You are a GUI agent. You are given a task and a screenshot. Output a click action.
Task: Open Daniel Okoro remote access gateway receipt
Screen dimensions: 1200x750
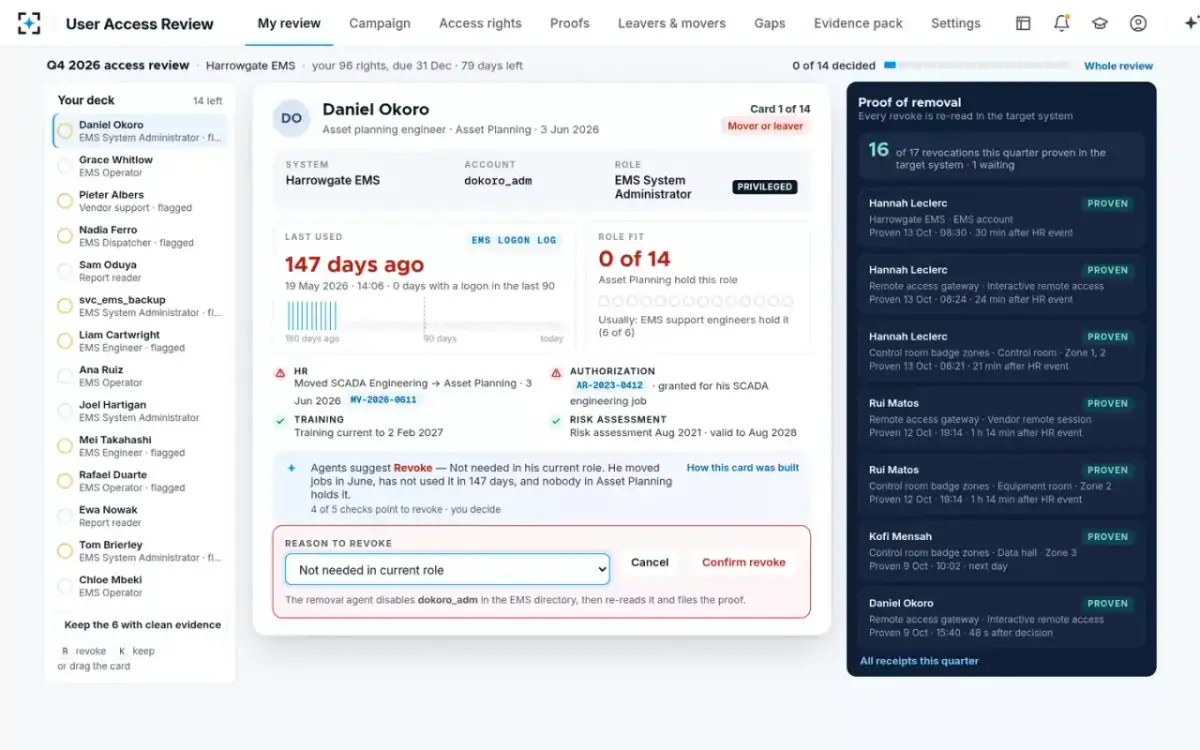(x=1001, y=617)
